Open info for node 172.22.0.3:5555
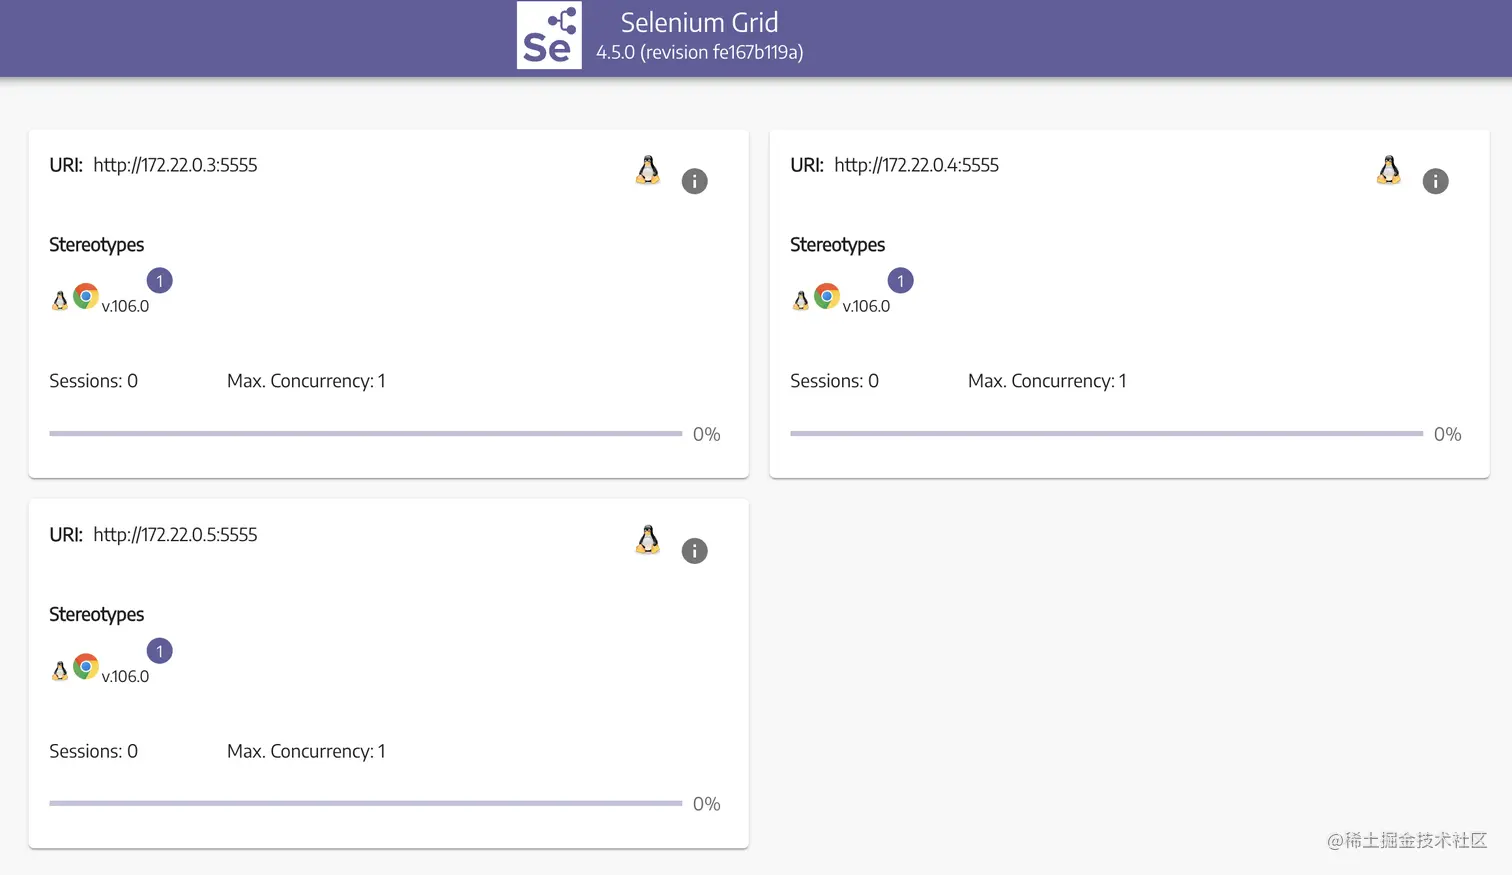 coord(694,181)
